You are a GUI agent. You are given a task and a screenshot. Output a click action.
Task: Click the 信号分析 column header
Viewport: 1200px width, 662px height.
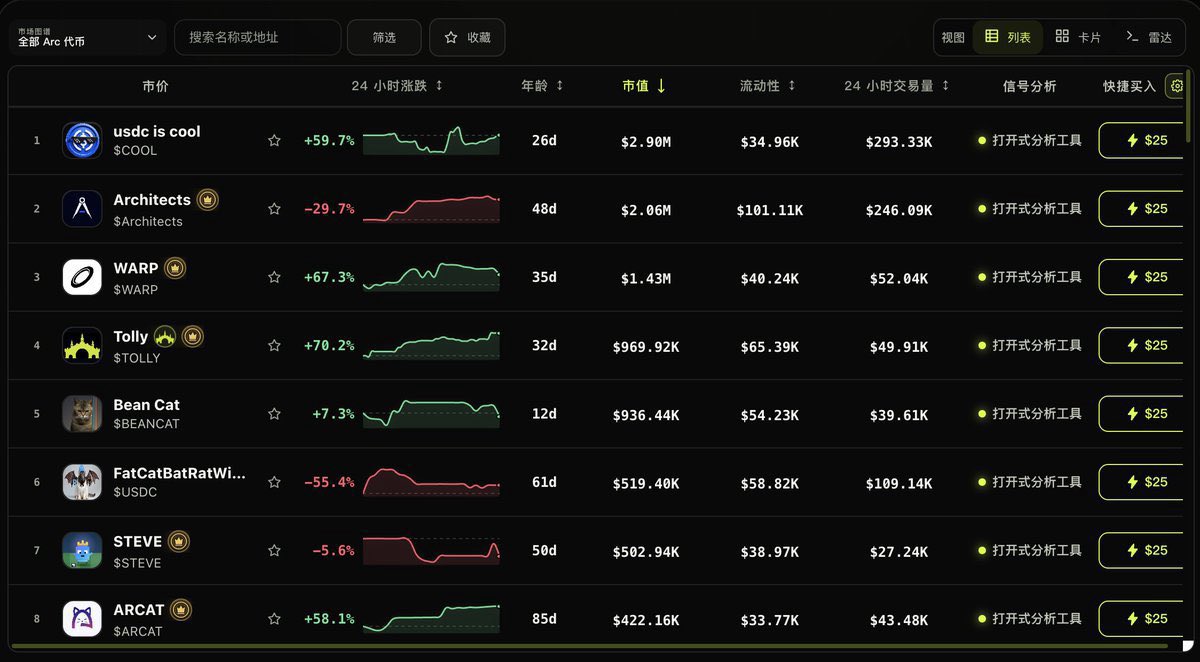pyautogui.click(x=1029, y=87)
